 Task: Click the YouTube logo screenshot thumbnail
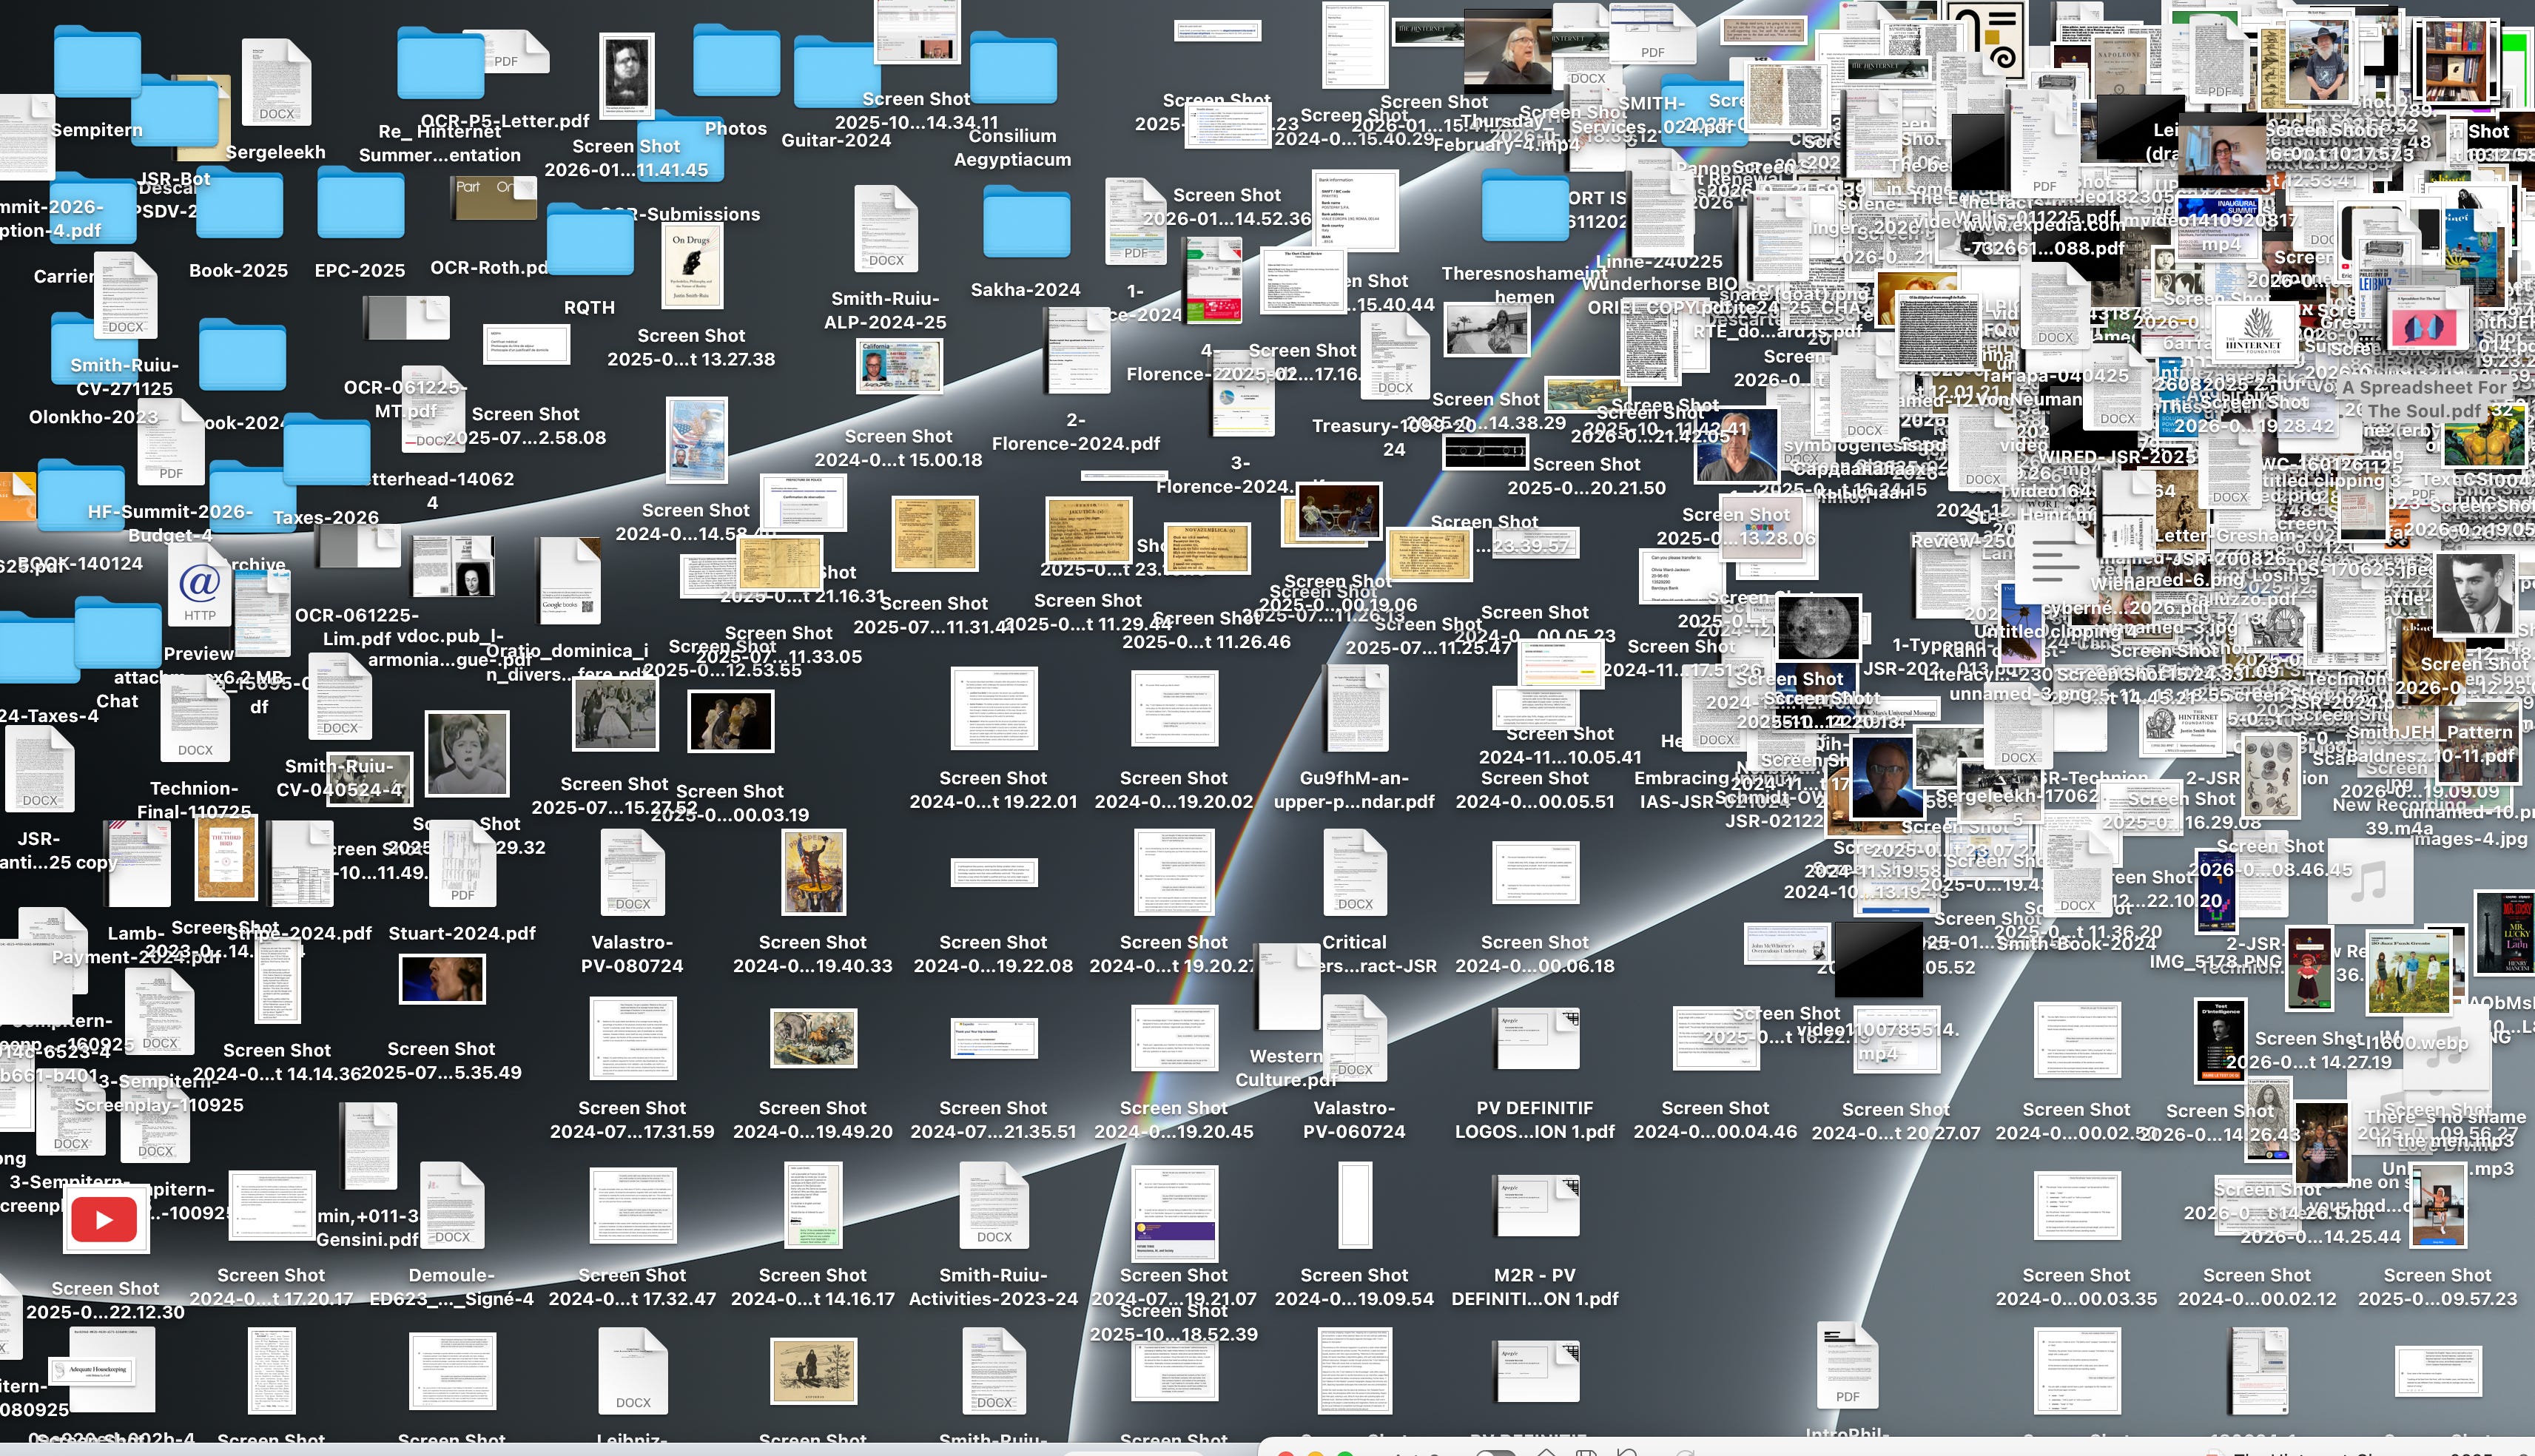coord(105,1219)
